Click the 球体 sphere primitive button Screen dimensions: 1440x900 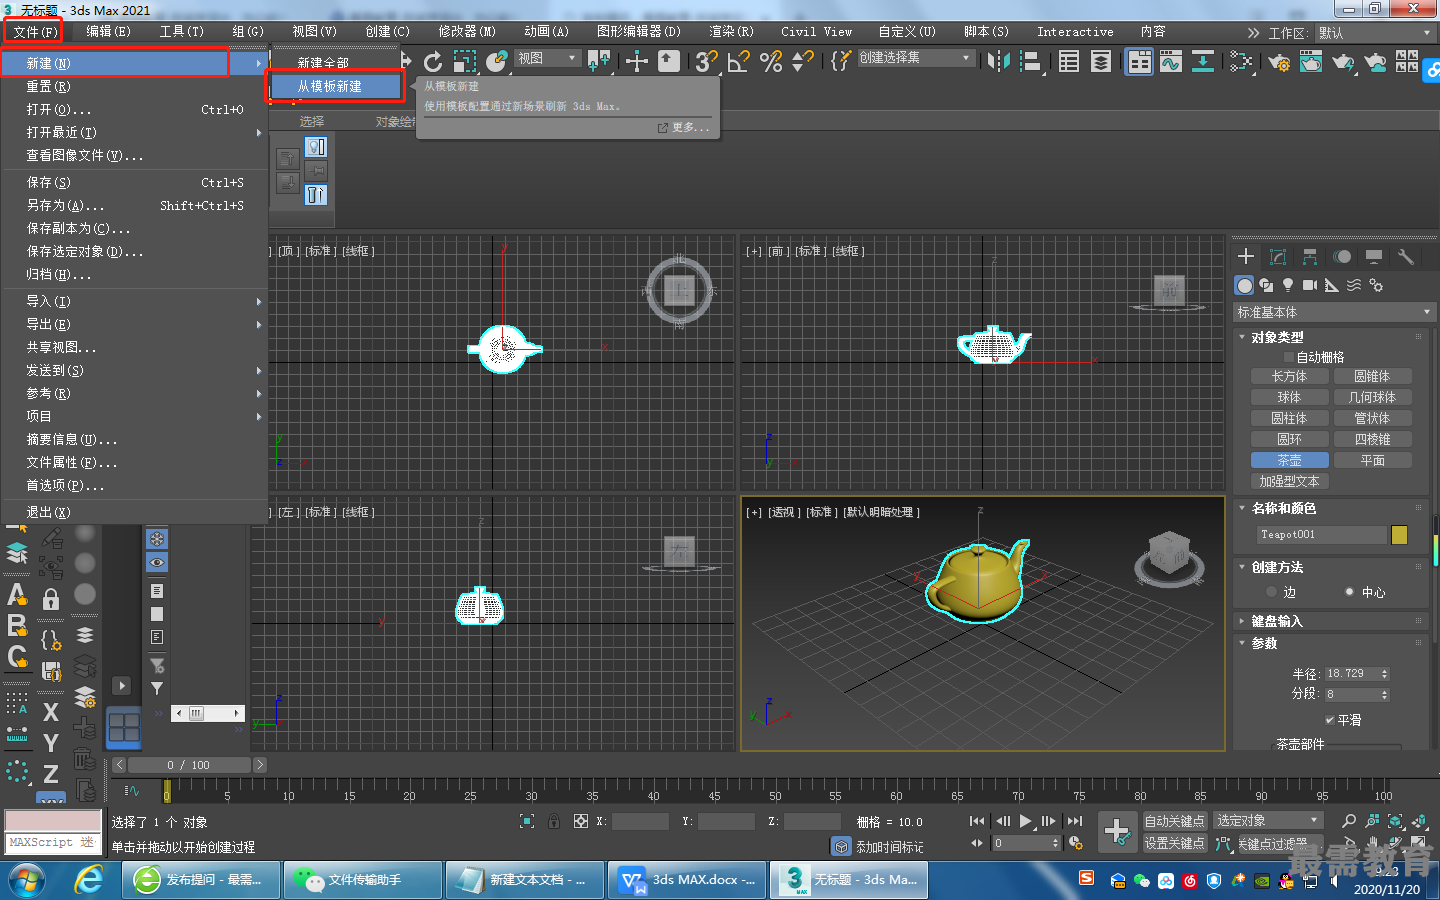[1290, 397]
